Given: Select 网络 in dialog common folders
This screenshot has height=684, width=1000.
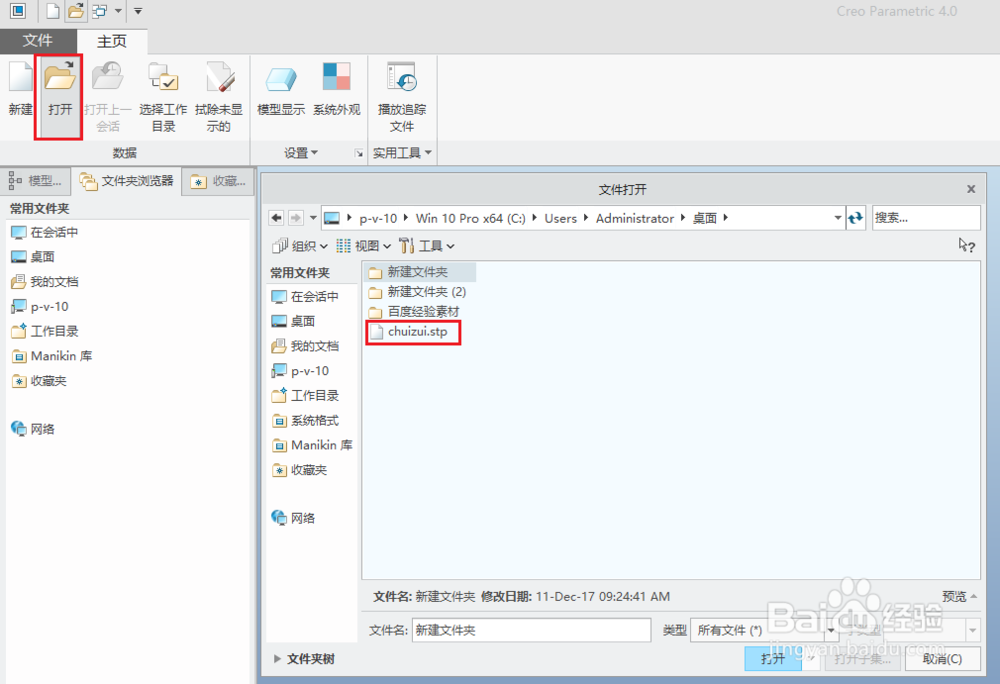Looking at the screenshot, I should tap(293, 518).
